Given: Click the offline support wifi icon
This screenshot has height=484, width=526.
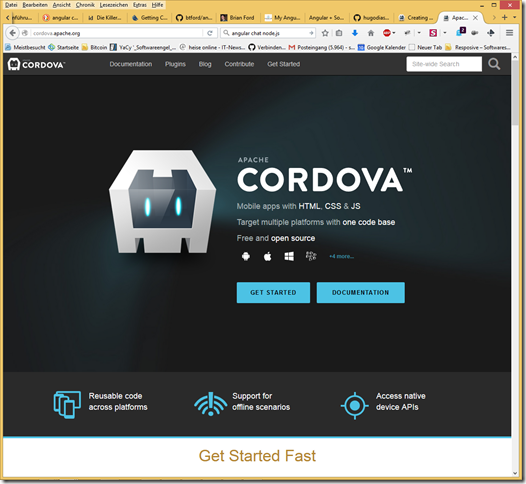Looking at the screenshot, I should (x=210, y=404).
